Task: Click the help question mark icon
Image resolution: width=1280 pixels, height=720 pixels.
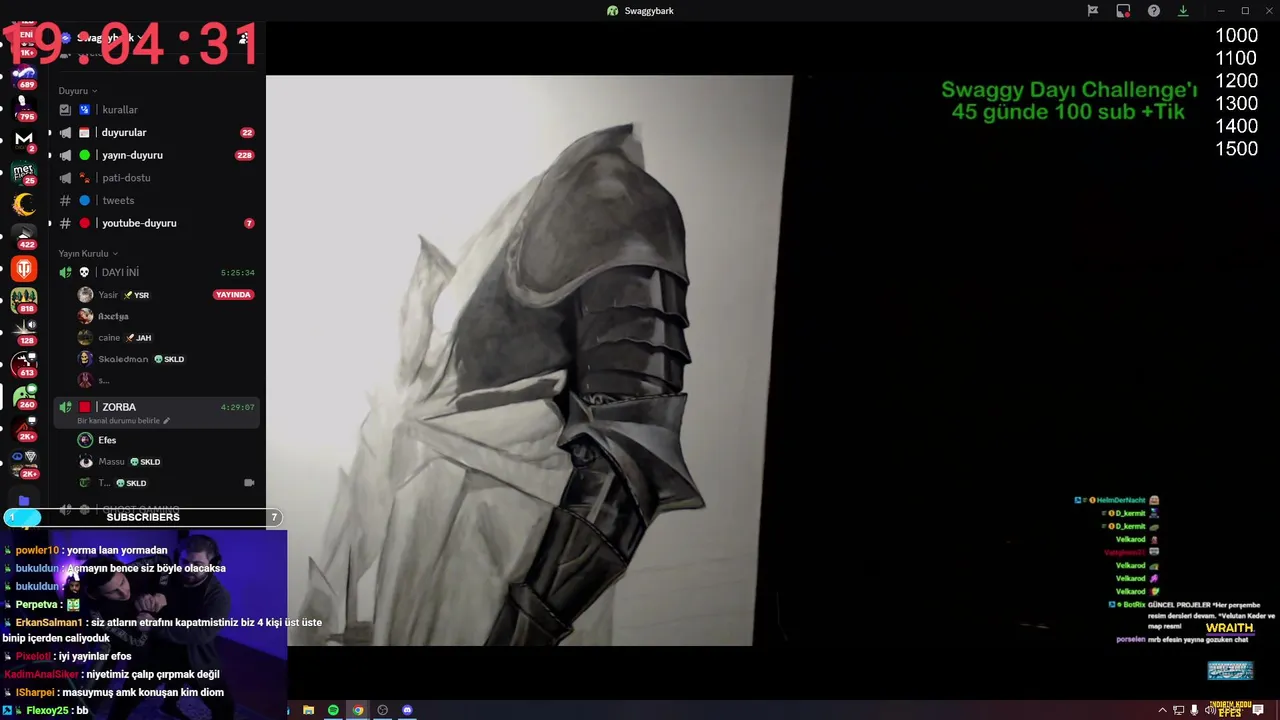Action: (1154, 11)
